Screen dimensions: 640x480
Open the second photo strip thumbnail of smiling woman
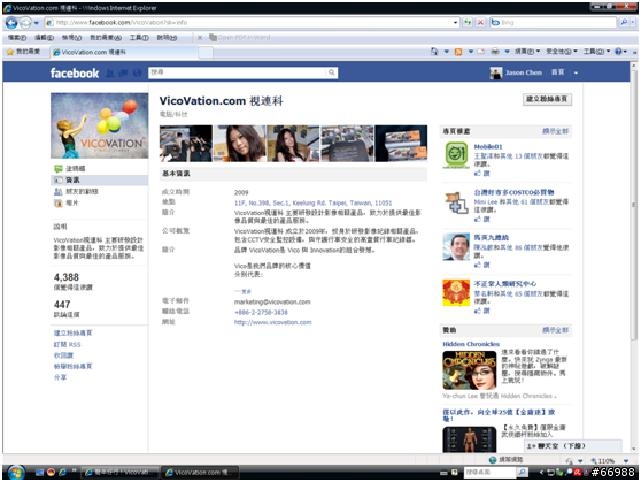[240, 143]
